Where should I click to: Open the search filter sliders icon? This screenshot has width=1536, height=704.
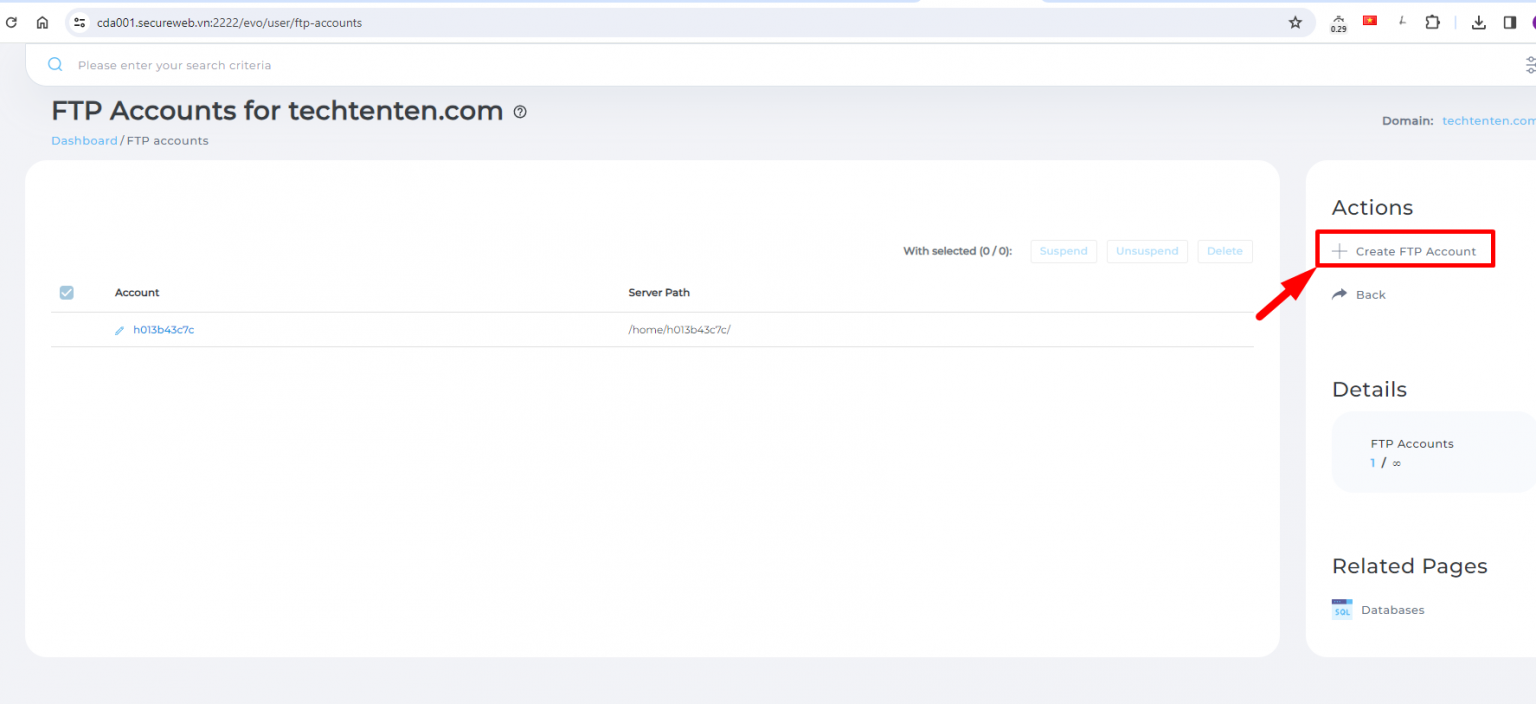pyautogui.click(x=1530, y=64)
